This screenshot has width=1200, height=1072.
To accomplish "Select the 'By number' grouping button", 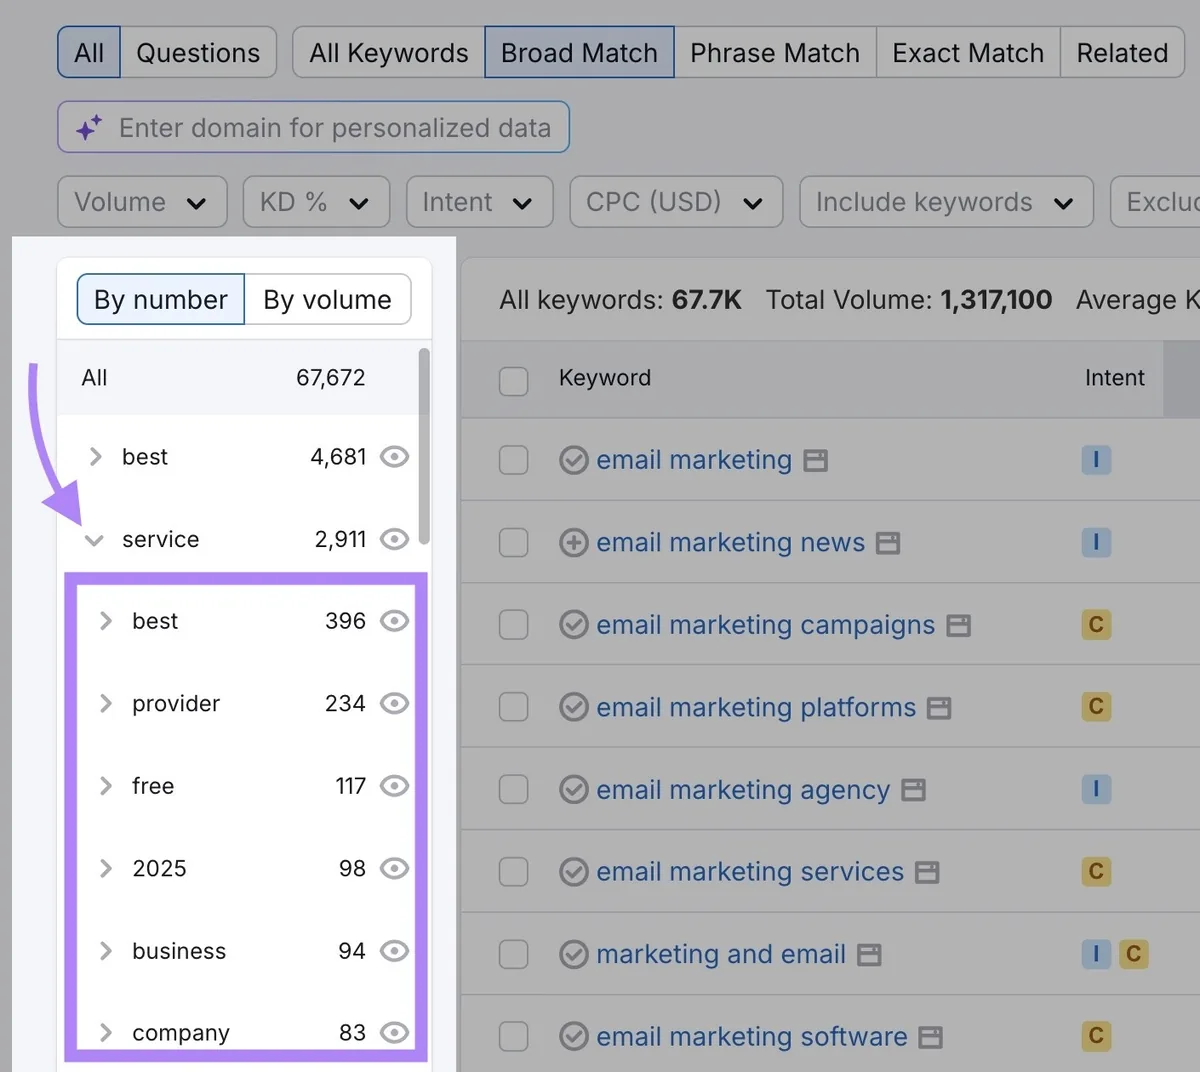I will [x=161, y=300].
